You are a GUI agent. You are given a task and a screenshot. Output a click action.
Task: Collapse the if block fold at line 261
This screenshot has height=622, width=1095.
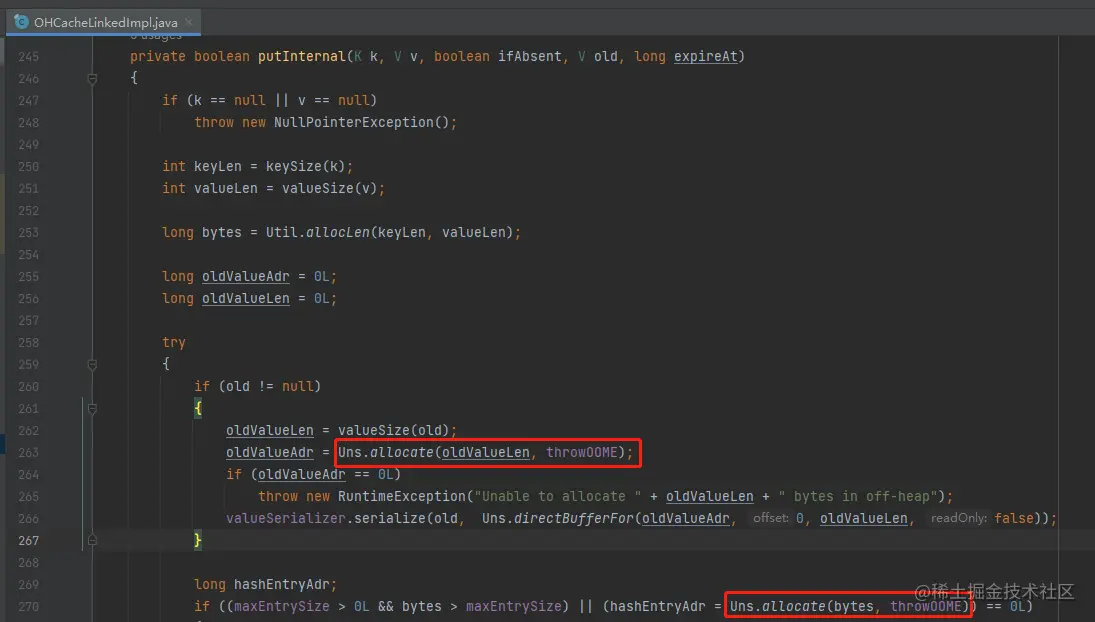(92, 408)
